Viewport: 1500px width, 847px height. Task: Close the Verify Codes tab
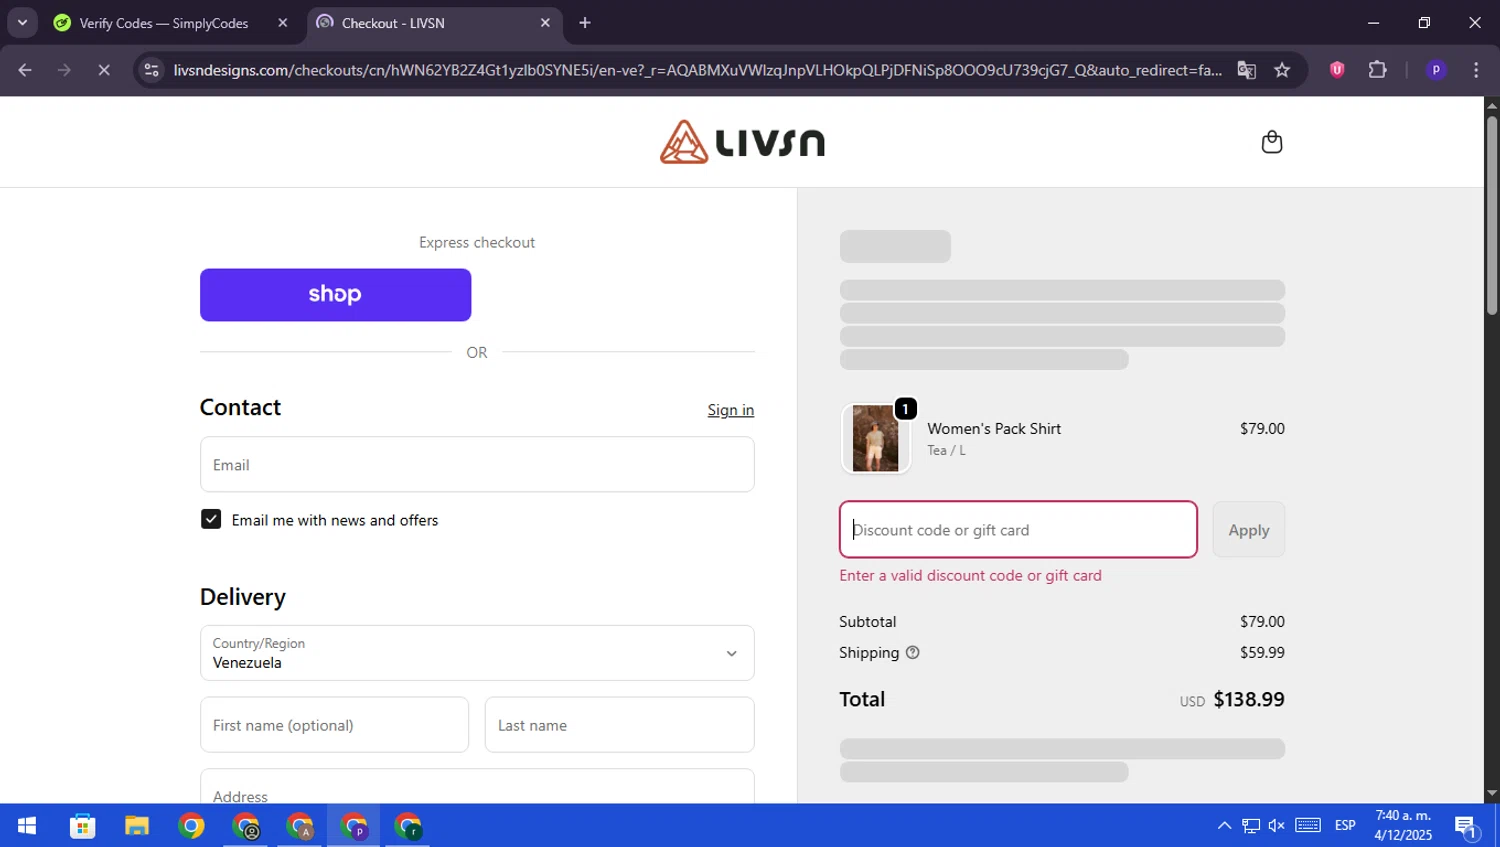coord(283,23)
